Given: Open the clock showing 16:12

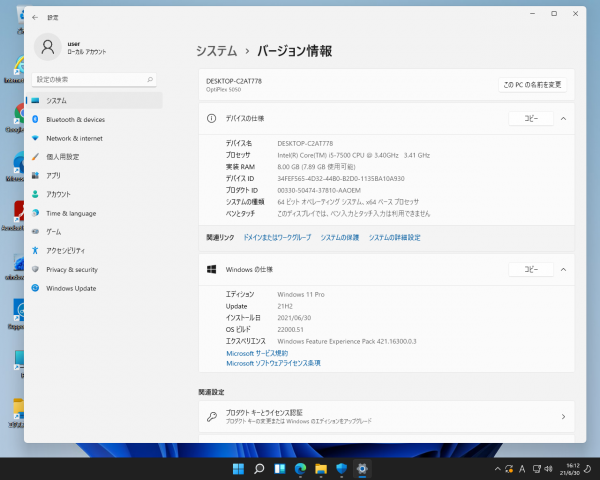Looking at the screenshot, I should coord(569,469).
